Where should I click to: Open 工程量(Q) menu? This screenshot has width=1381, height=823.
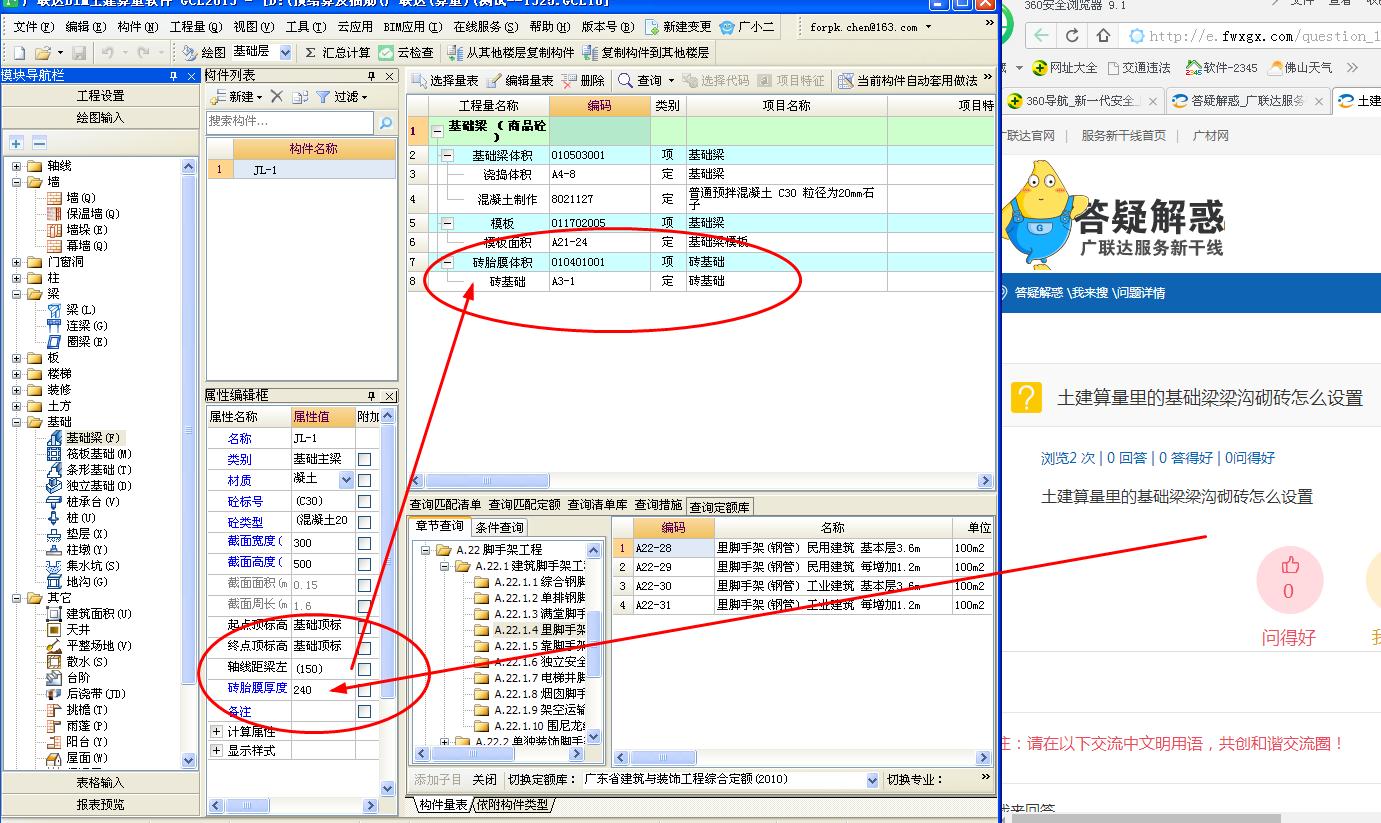196,27
